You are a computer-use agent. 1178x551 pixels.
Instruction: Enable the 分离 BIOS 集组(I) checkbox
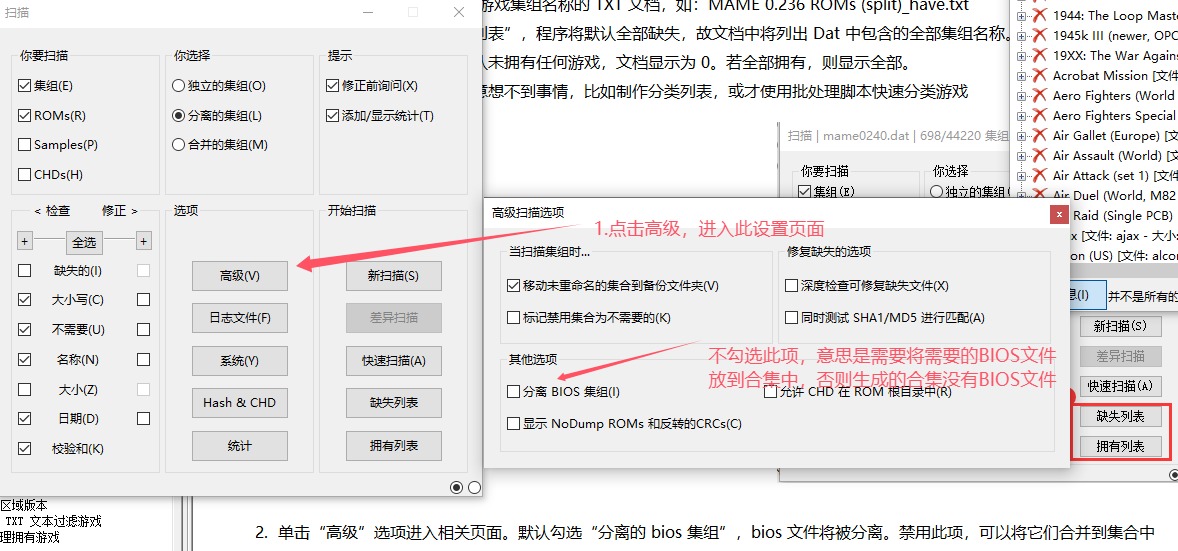(x=514, y=392)
